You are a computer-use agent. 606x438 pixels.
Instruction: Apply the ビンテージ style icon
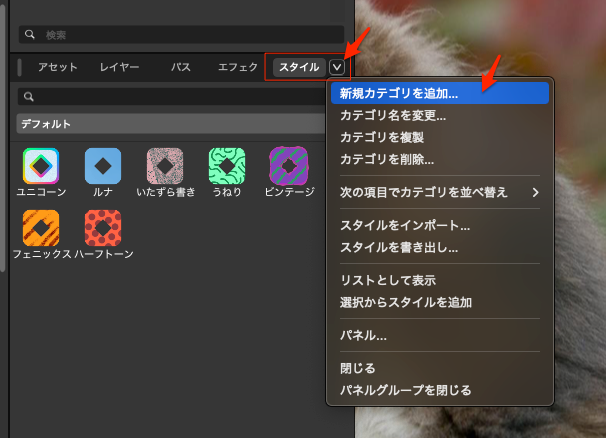(288, 165)
